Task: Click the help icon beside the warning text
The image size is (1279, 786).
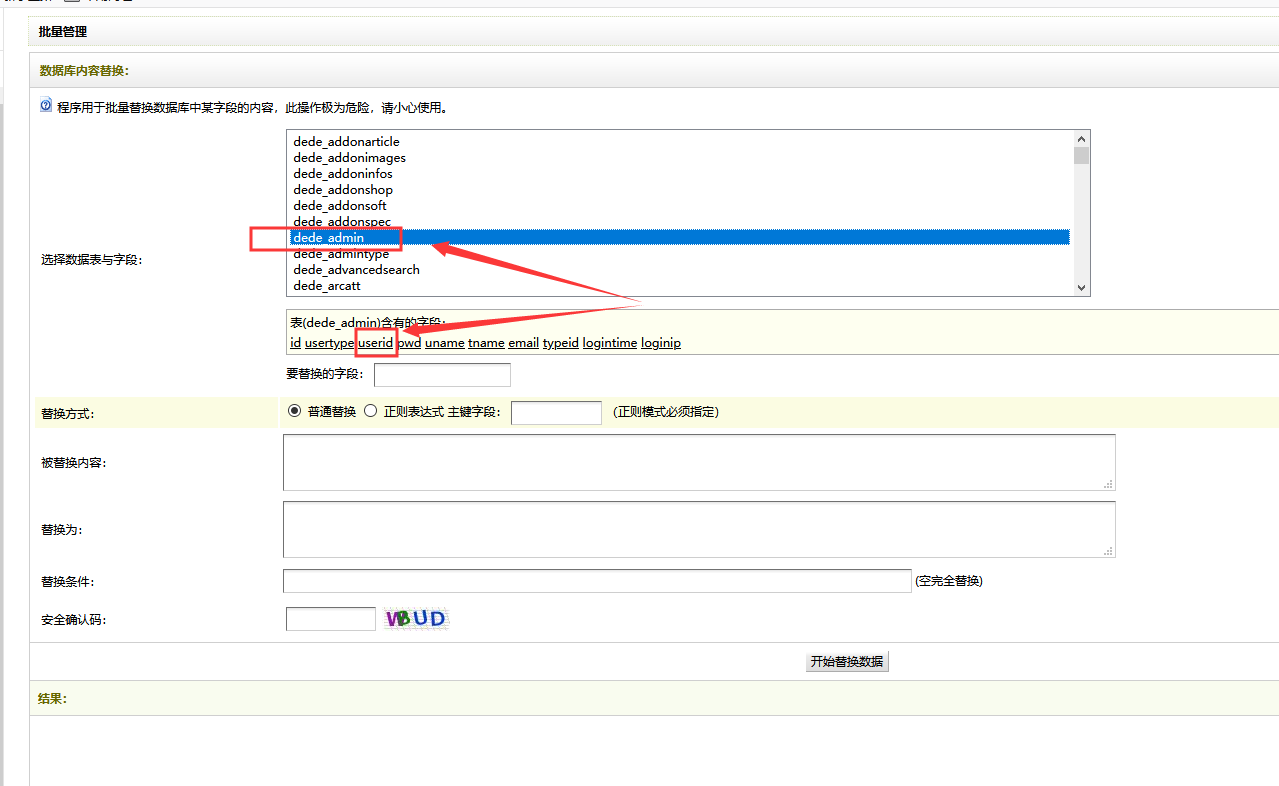Action: click(x=46, y=105)
